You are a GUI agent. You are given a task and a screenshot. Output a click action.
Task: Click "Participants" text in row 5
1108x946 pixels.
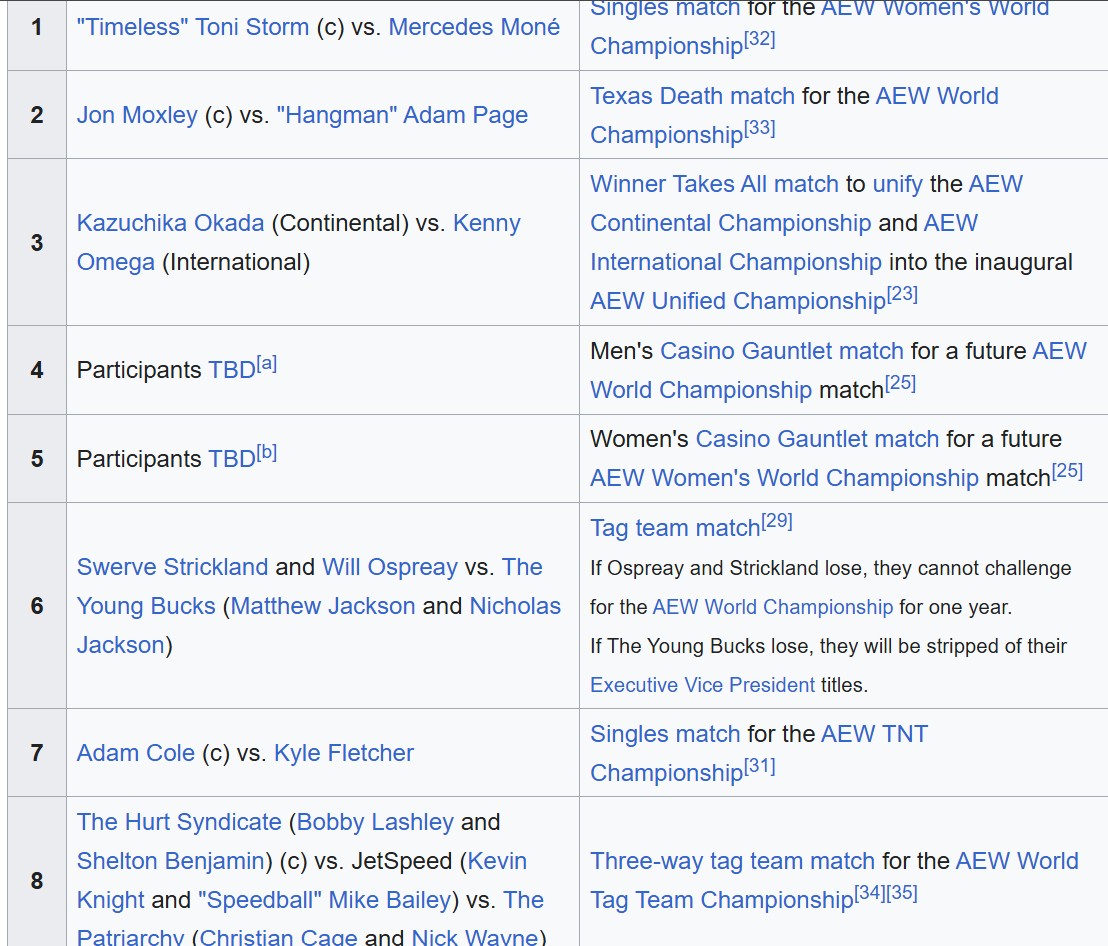[139, 459]
